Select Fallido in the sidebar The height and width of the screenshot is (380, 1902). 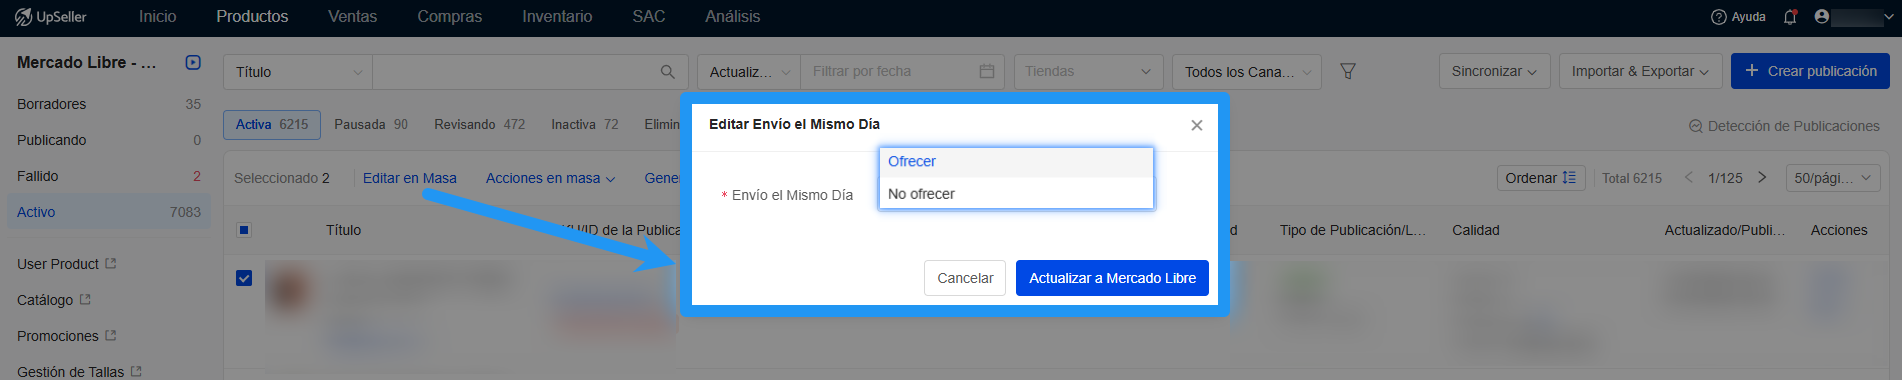click(109, 176)
